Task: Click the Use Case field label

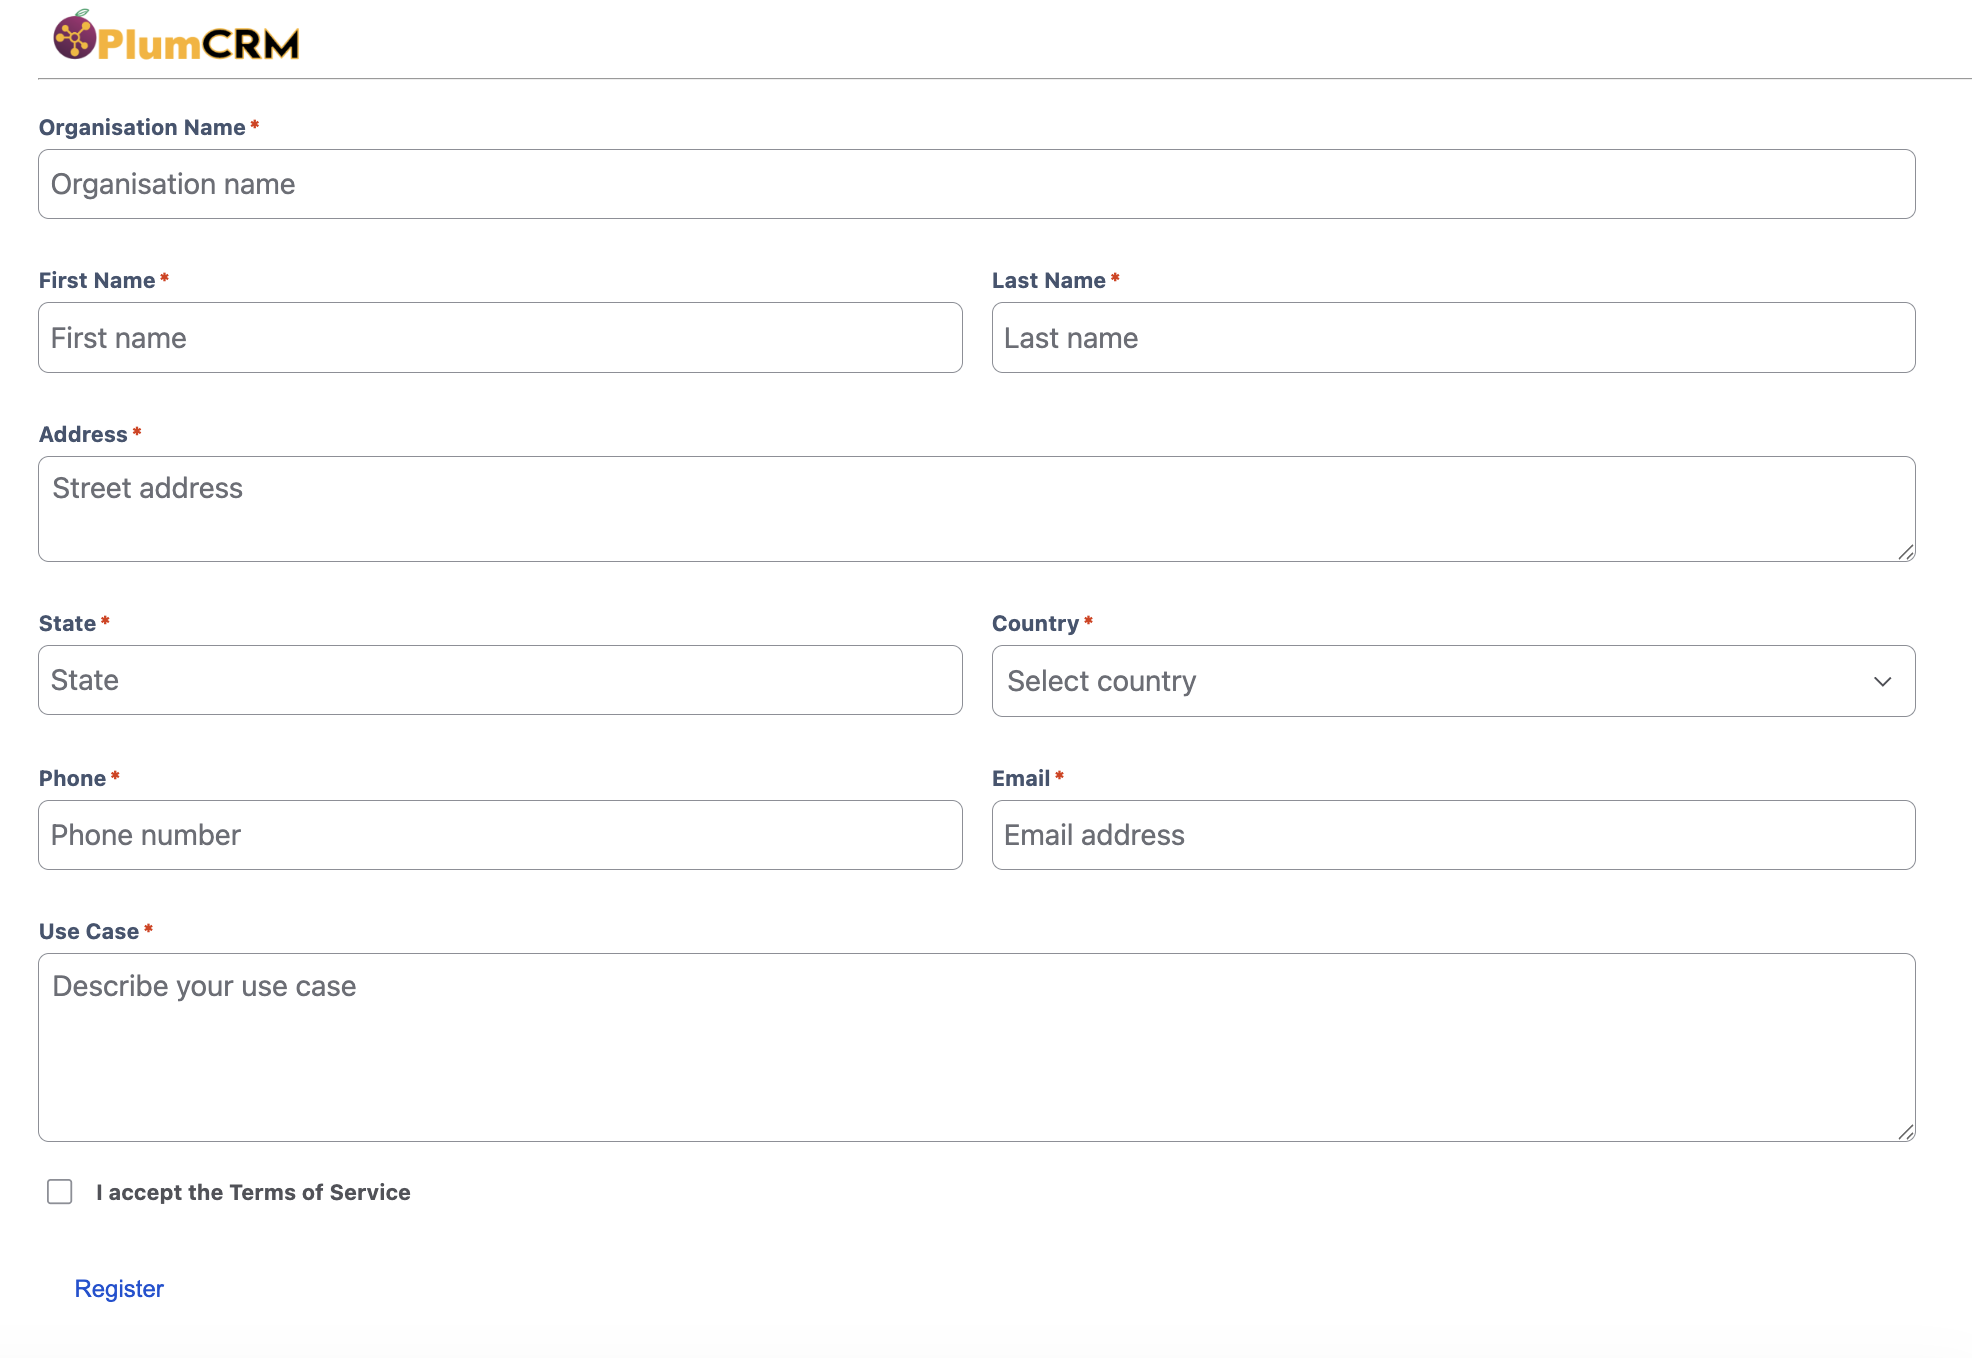Action: pos(89,932)
